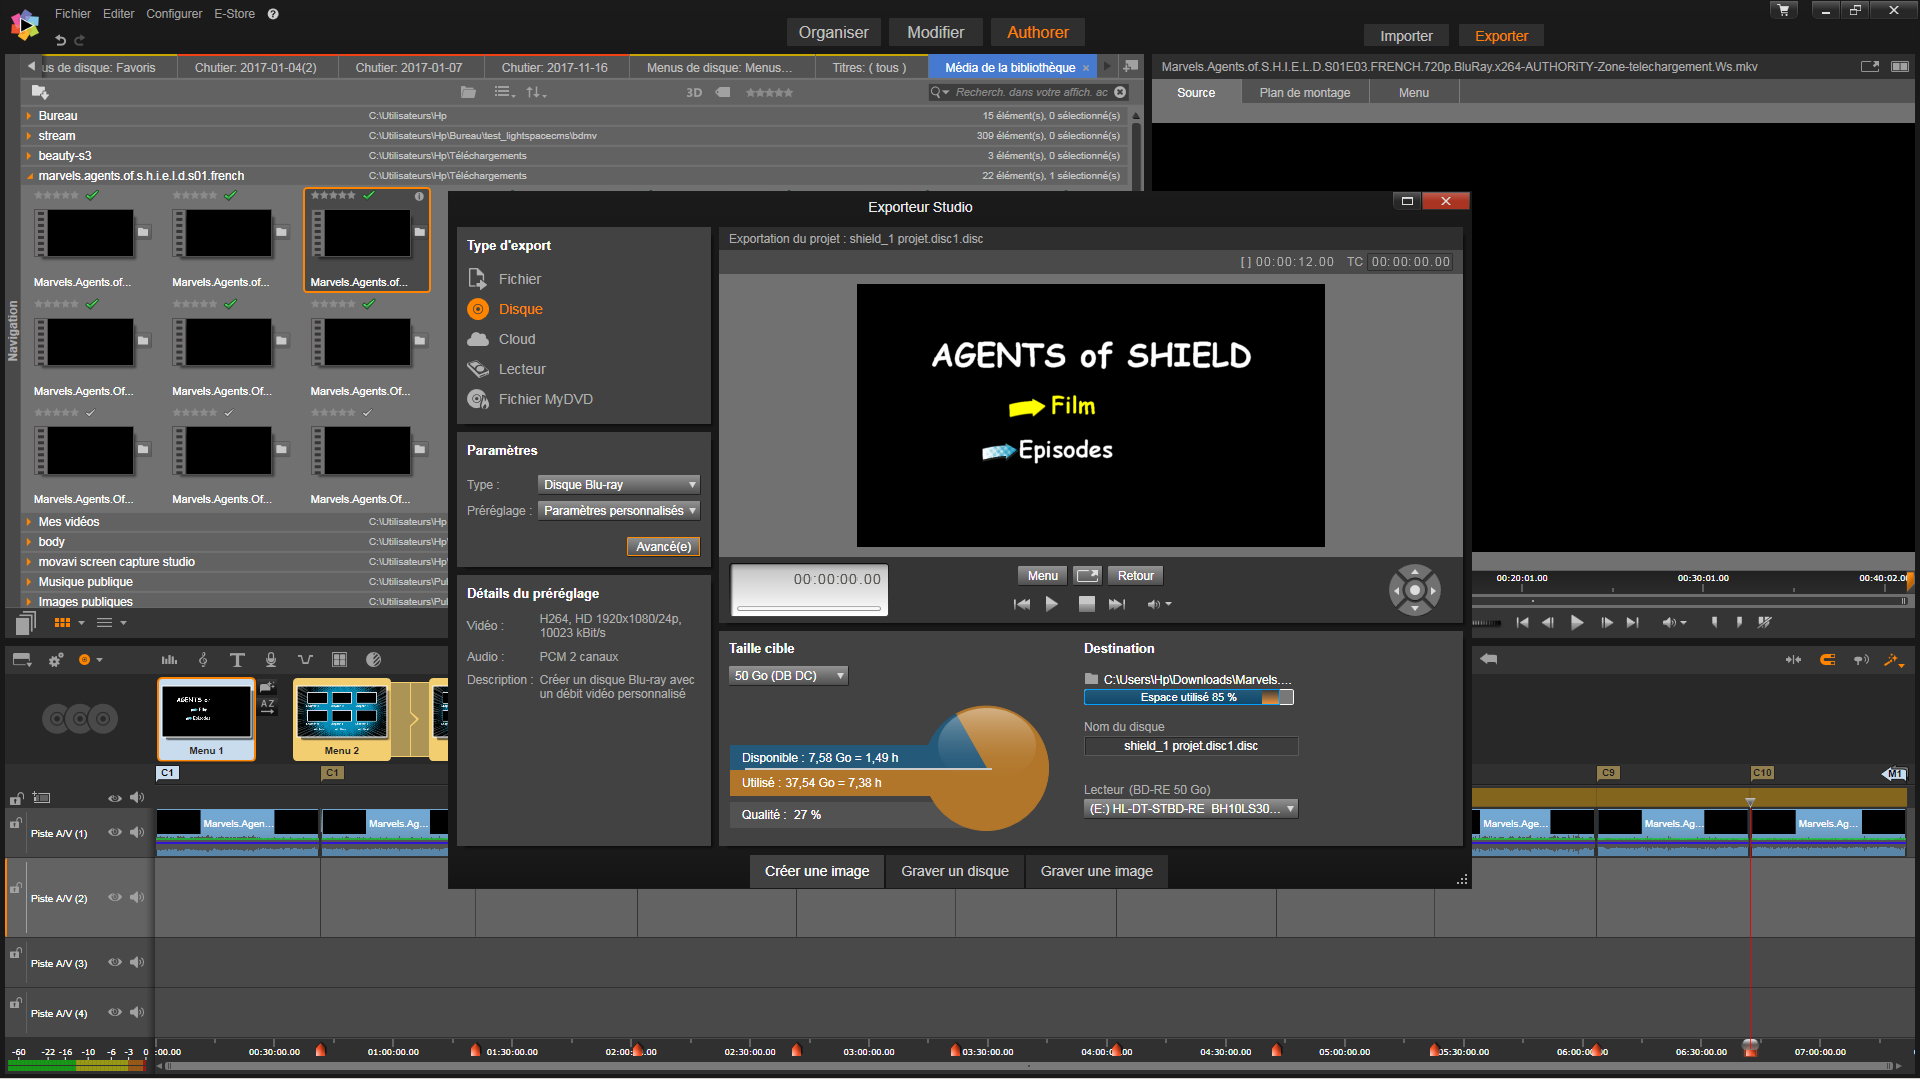
Task: Click the Avancé(e) button
Action: [x=663, y=546]
